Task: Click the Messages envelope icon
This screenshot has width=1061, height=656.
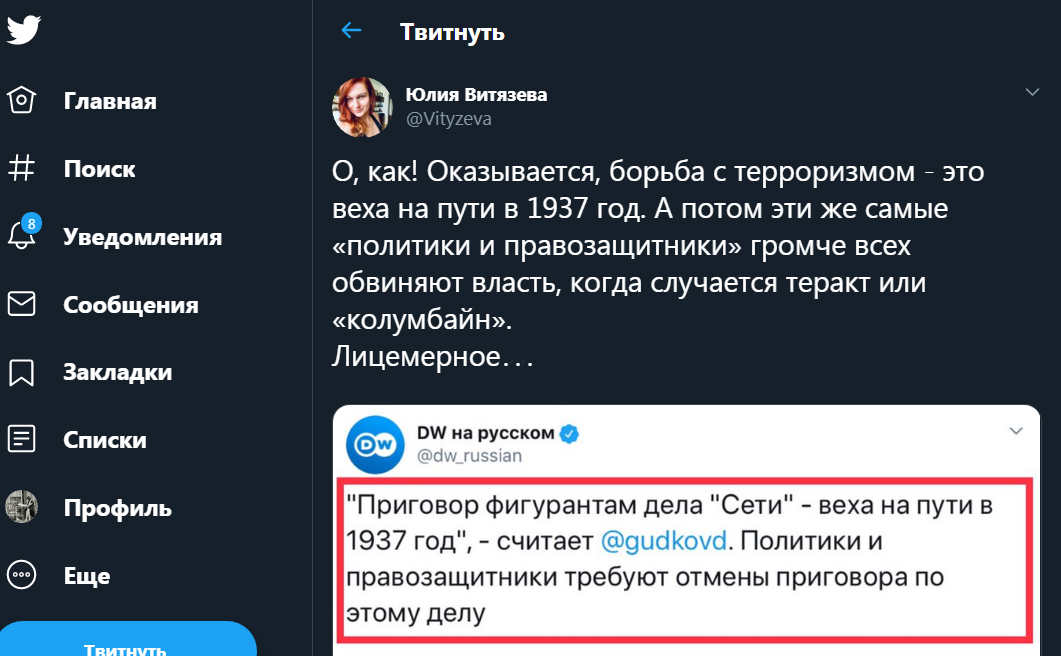Action: point(22,304)
